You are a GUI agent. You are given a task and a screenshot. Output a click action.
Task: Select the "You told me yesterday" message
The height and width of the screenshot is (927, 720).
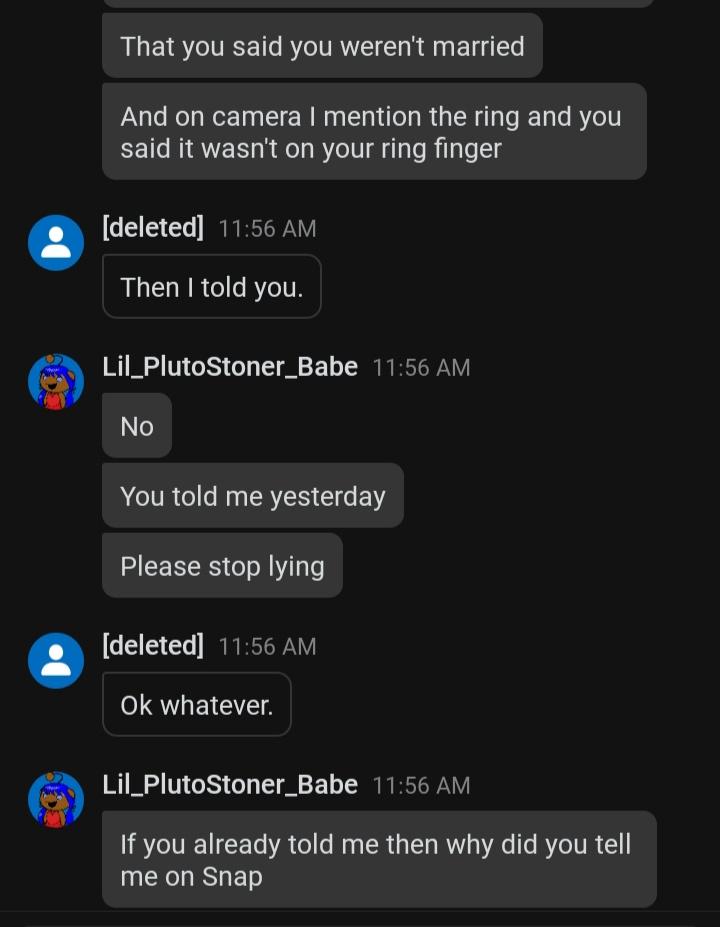pos(252,496)
